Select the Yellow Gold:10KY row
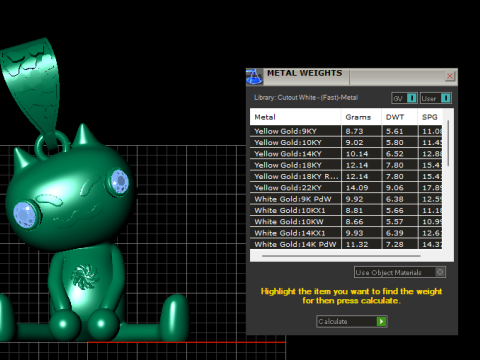The height and width of the screenshot is (360, 480). (346, 142)
